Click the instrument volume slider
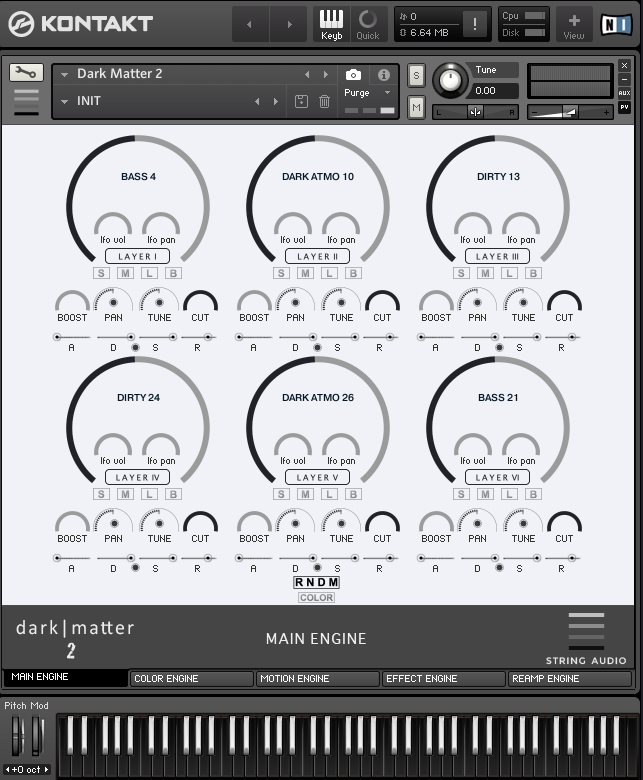The width and height of the screenshot is (643, 780). 570,112
